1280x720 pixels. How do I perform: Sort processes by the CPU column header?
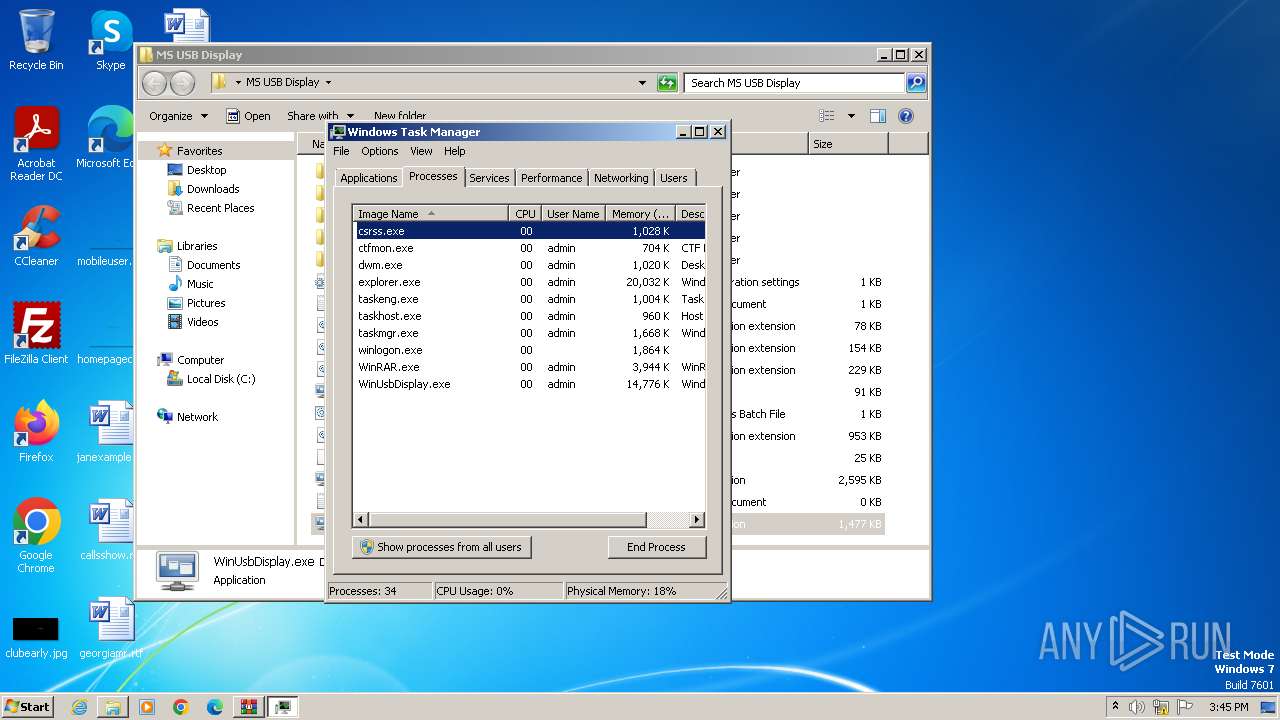(525, 214)
